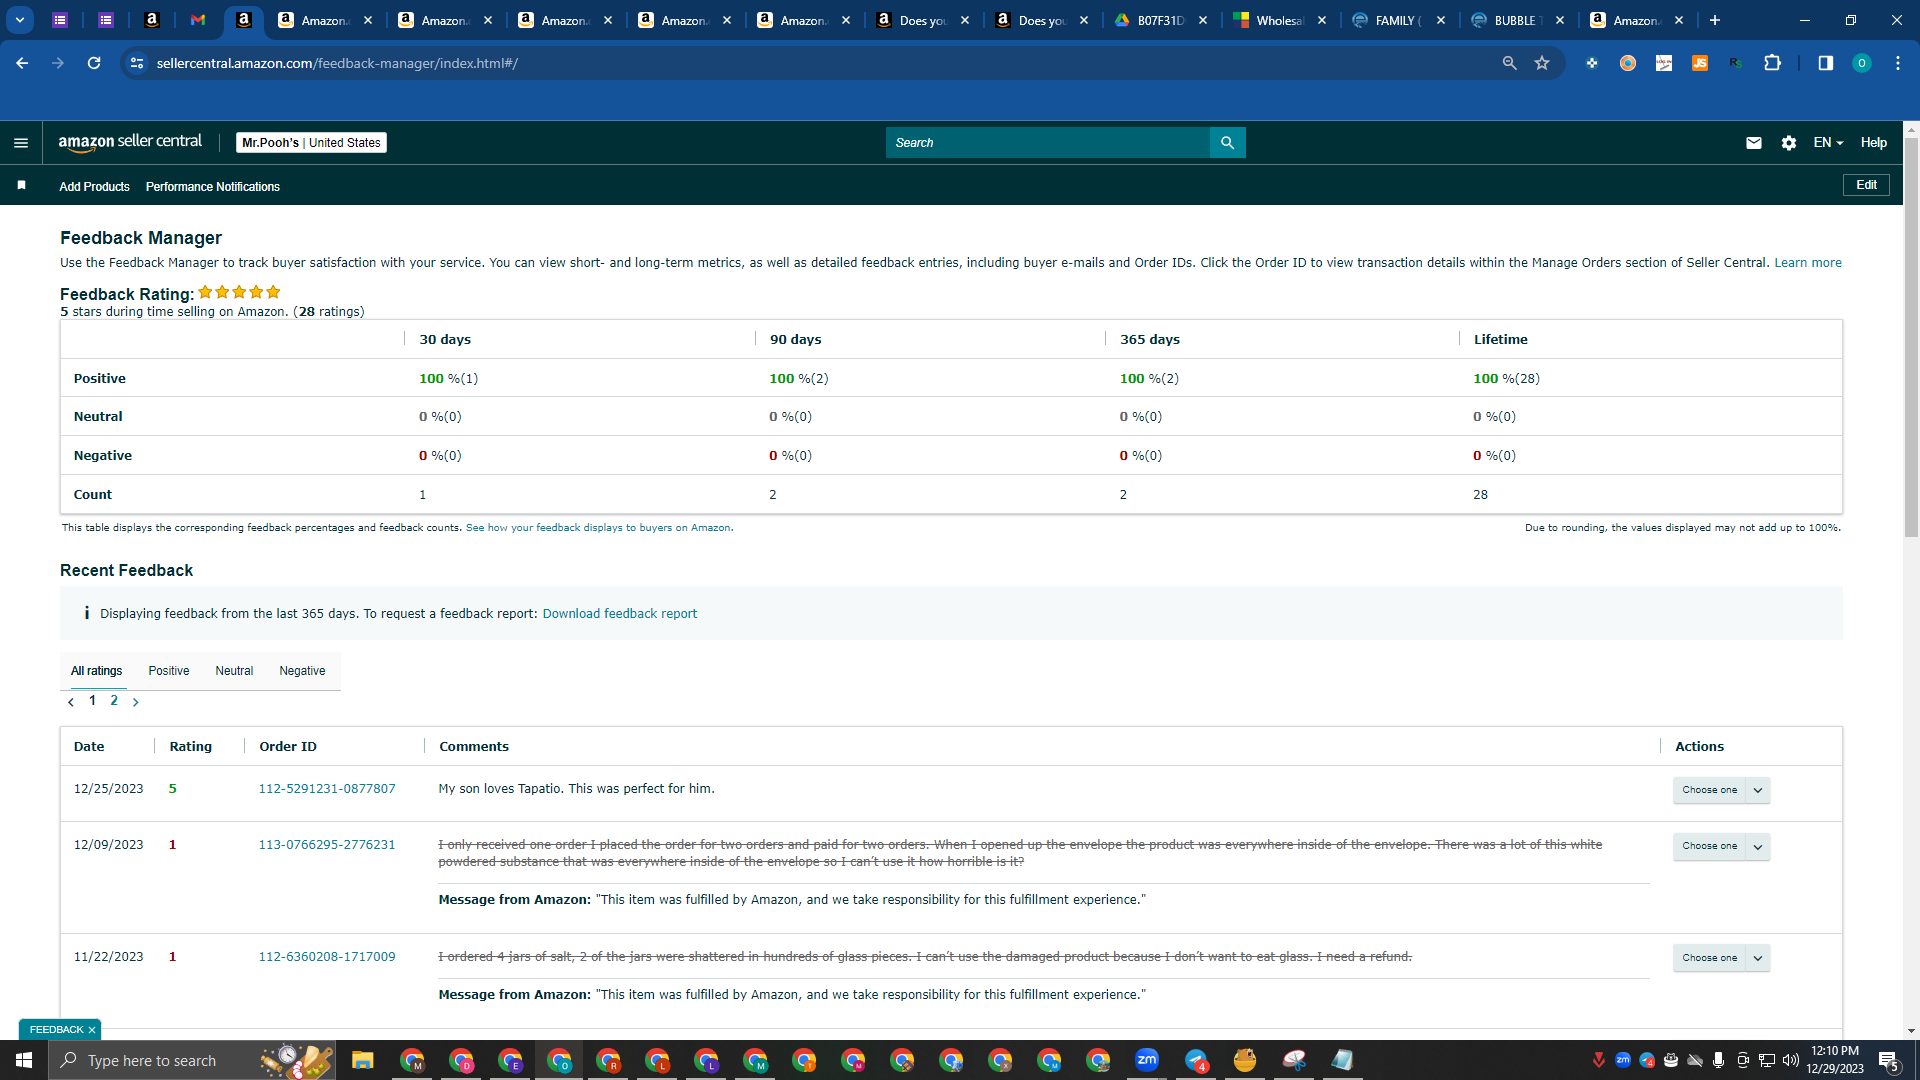Click the bookmark flag icon
This screenshot has height=1080, width=1920.
[21, 186]
